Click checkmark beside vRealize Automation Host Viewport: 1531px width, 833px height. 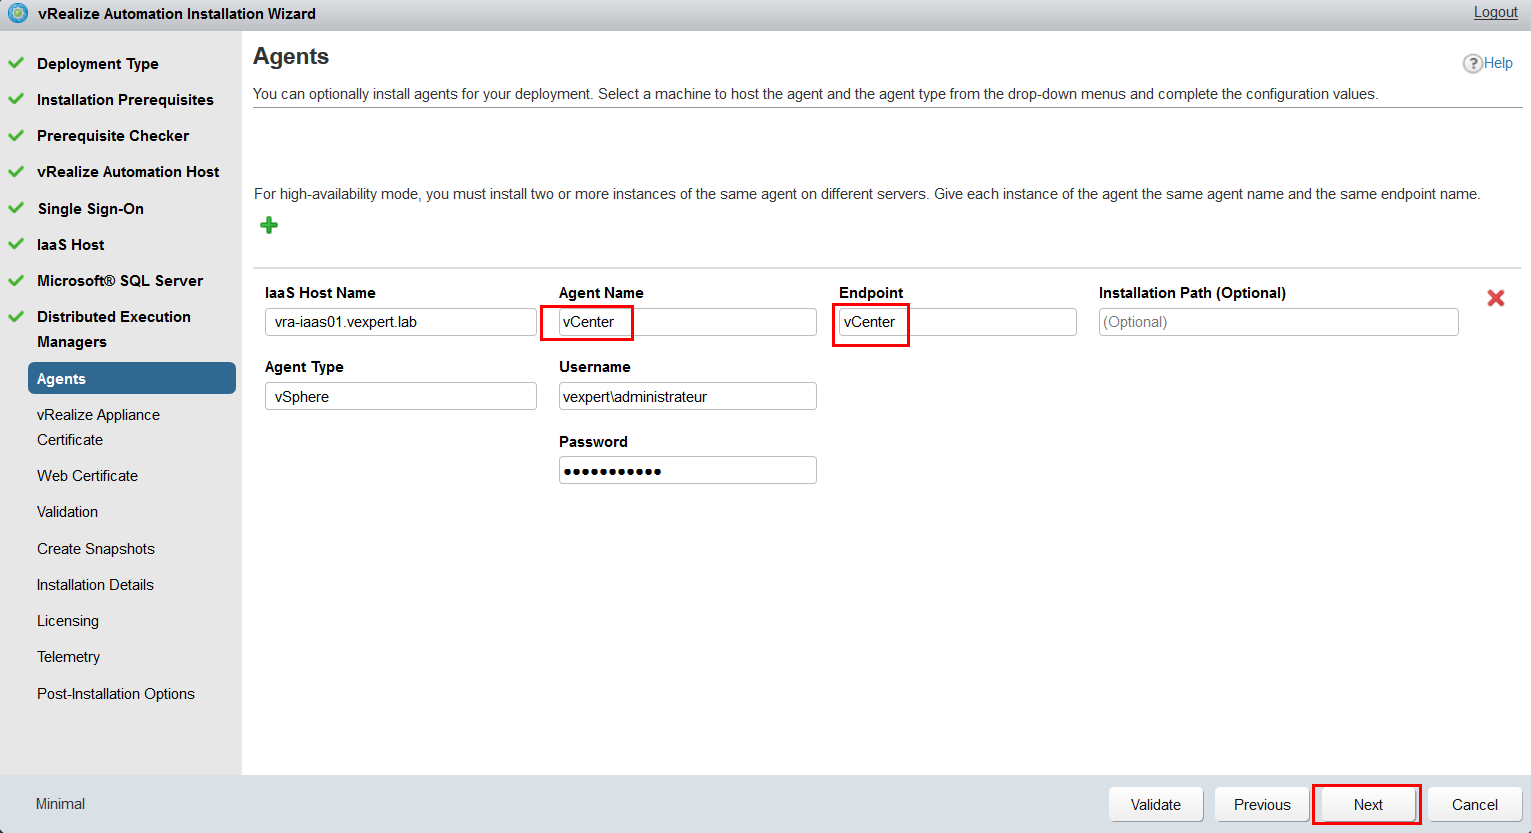[16, 171]
